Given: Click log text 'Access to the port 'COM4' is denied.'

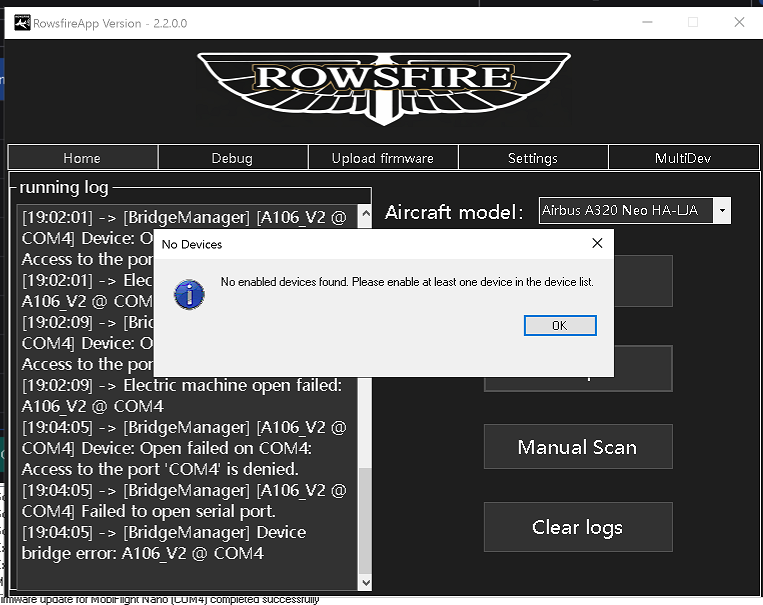Looking at the screenshot, I should point(160,469).
